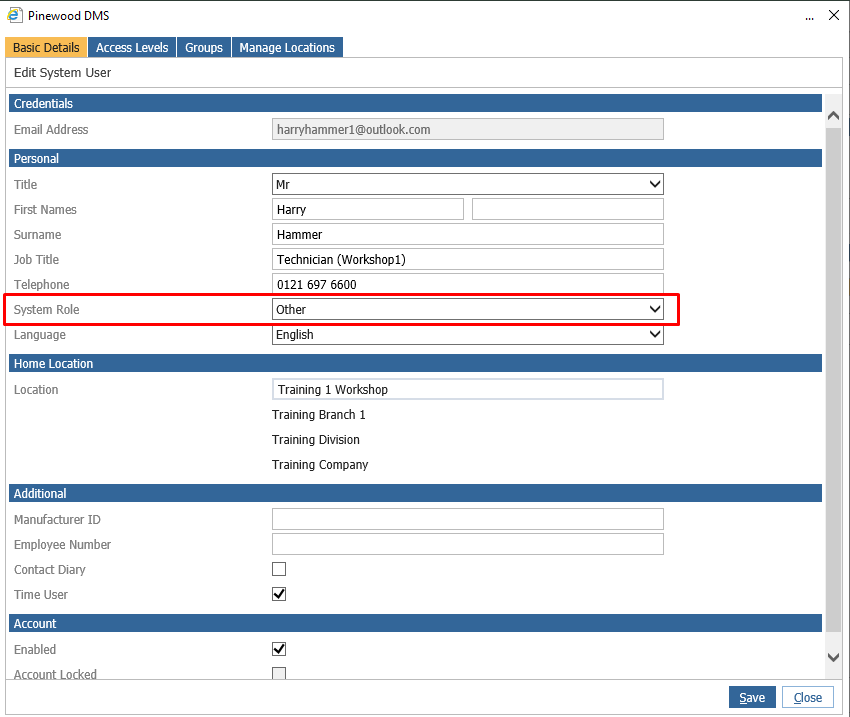
Task: Go to the Manage Locations tab
Action: tap(287, 47)
